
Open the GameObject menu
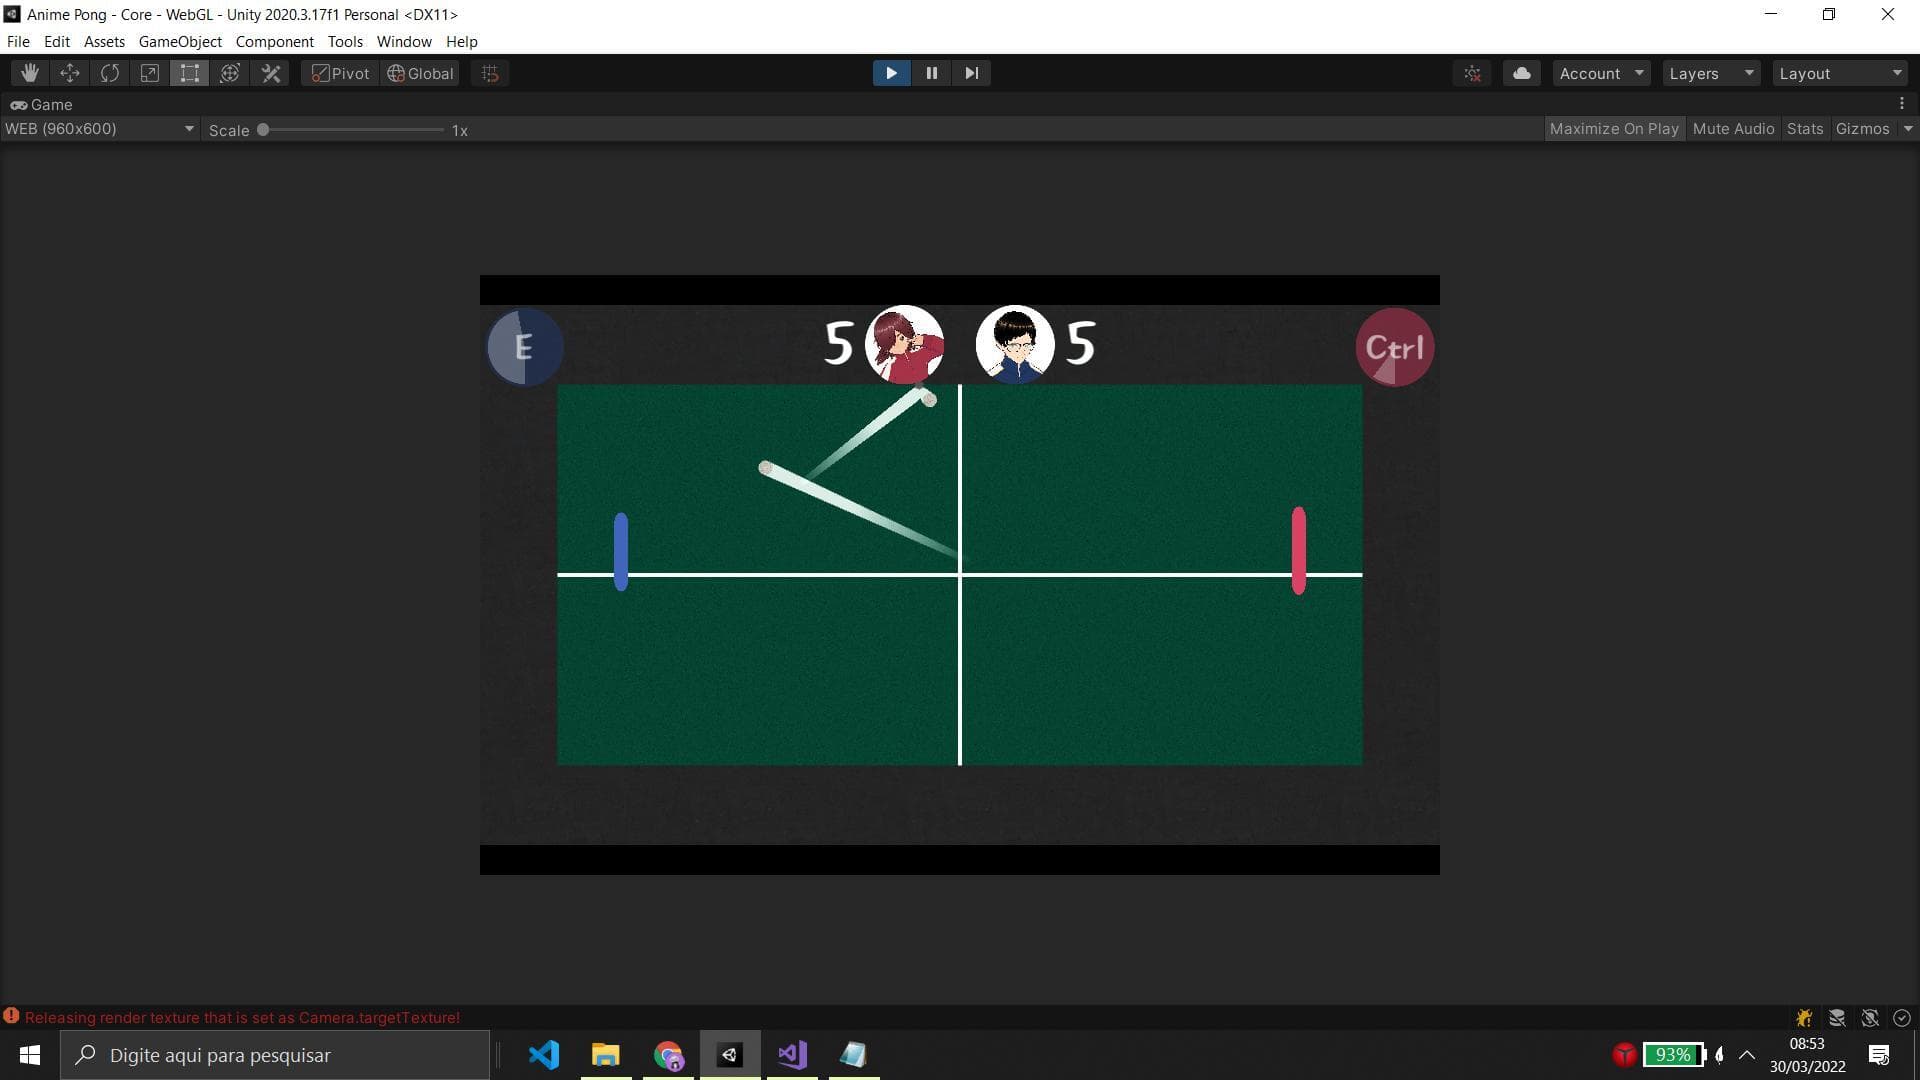tap(180, 42)
